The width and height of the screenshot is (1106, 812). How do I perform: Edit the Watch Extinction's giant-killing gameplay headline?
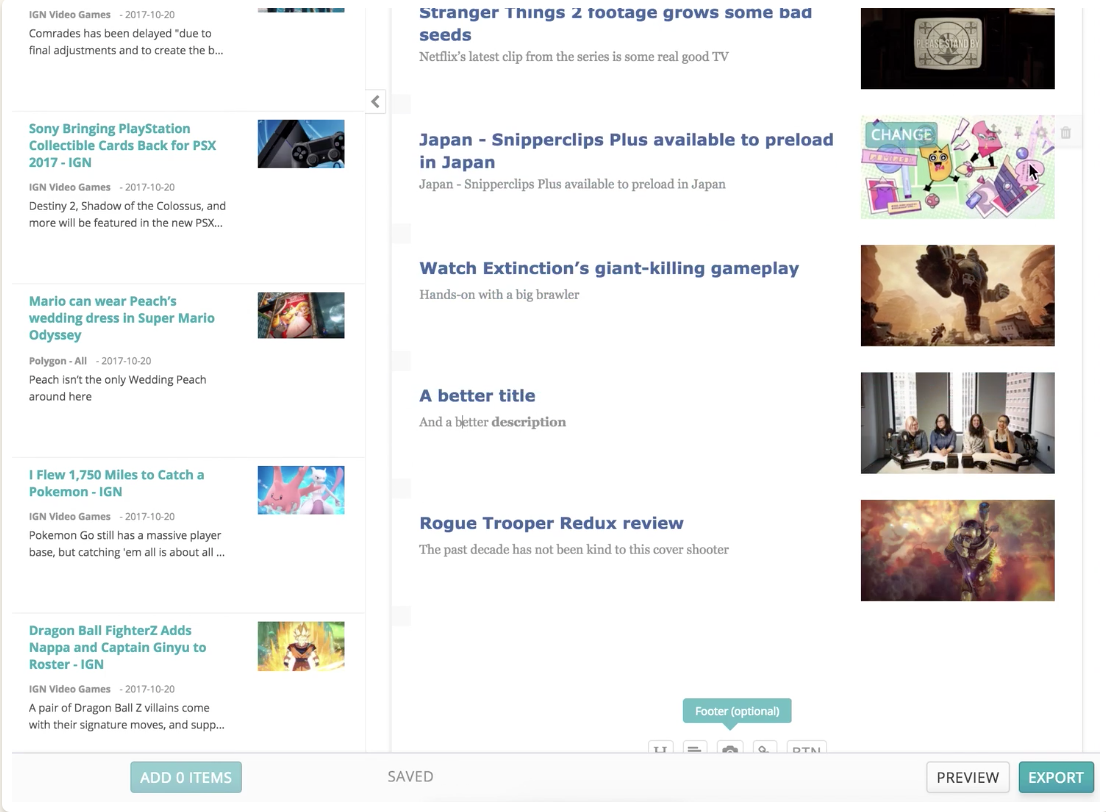(609, 268)
